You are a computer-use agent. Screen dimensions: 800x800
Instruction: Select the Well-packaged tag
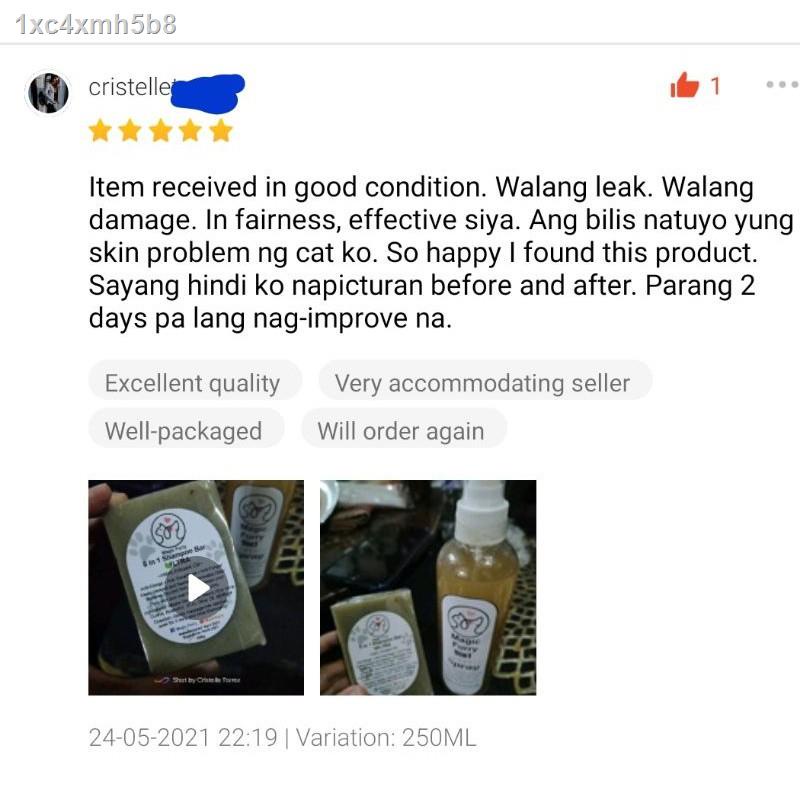[x=186, y=430]
